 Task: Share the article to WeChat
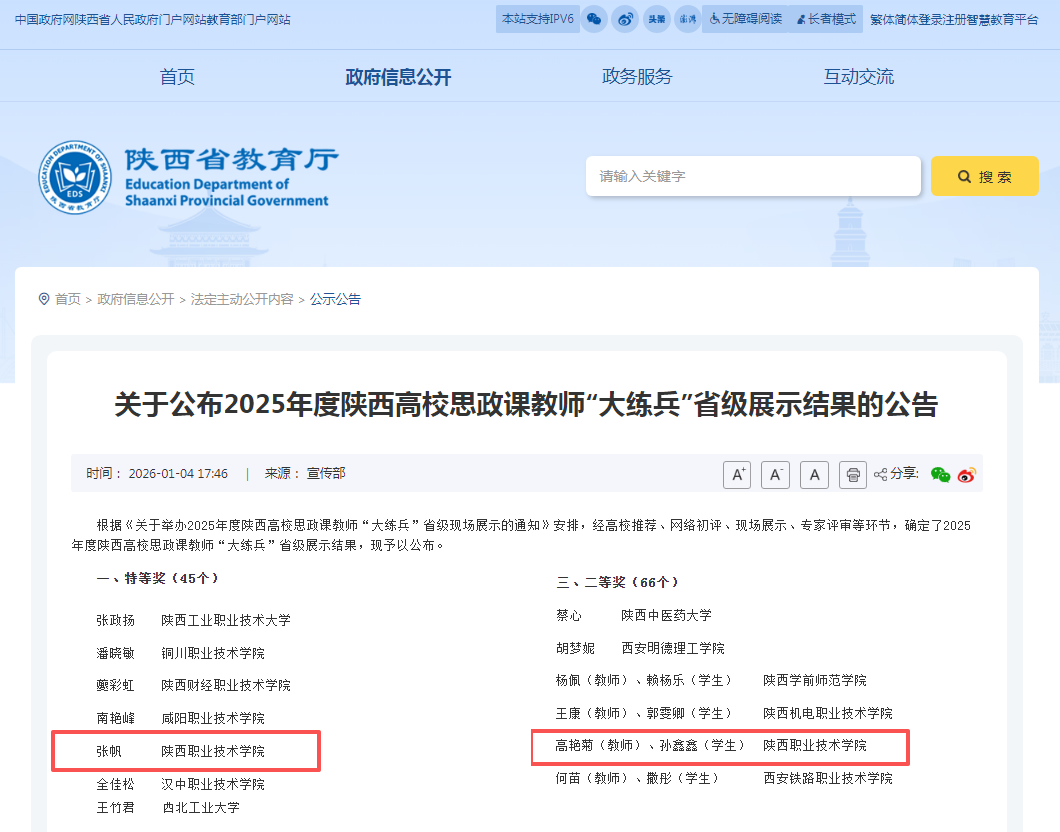(x=940, y=475)
